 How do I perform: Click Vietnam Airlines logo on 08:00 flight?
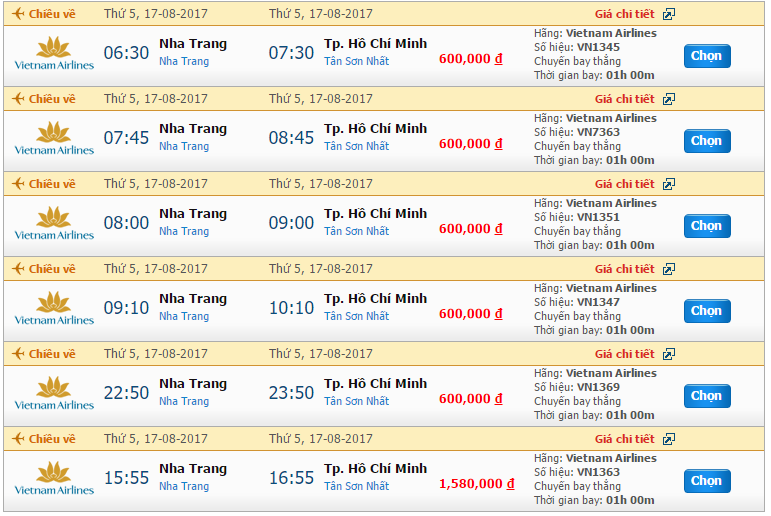click(x=54, y=224)
